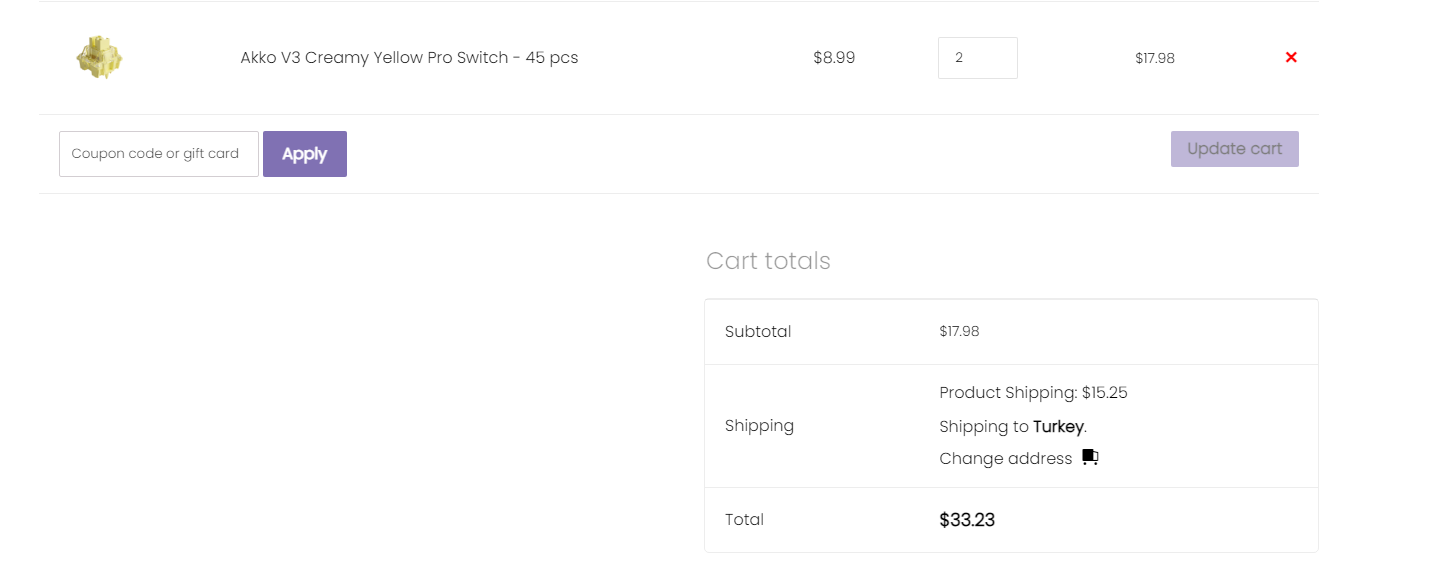This screenshot has width=1453, height=571.
Task: Click the Shipping row label
Action: [x=759, y=426]
